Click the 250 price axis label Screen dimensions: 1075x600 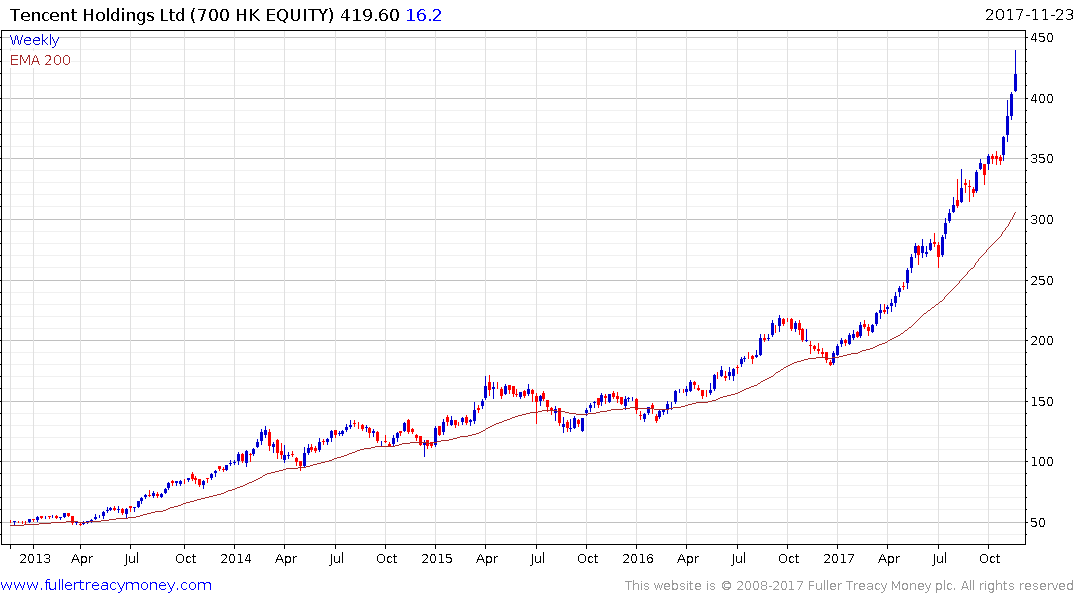tap(1042, 280)
